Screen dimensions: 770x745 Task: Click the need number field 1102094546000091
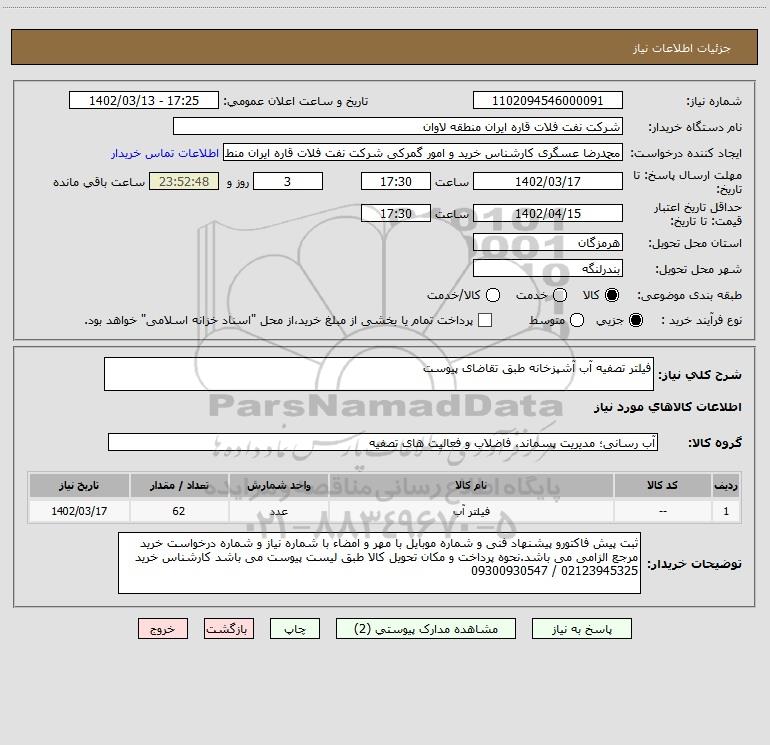click(548, 101)
